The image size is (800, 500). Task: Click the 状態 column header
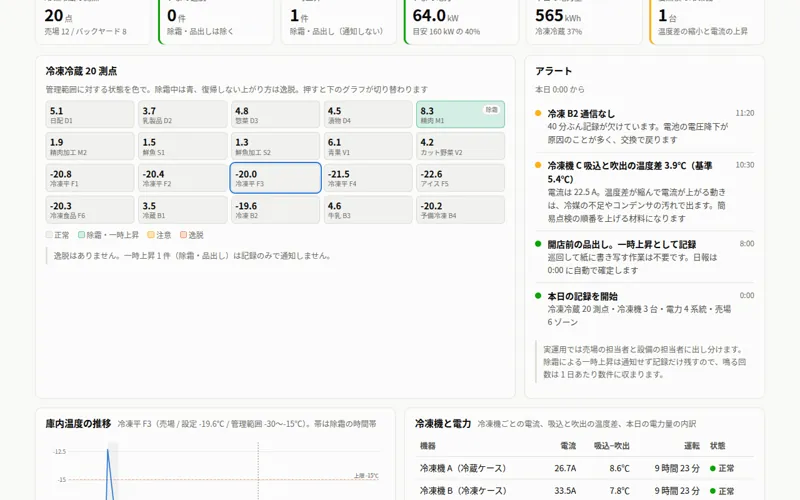click(717, 446)
